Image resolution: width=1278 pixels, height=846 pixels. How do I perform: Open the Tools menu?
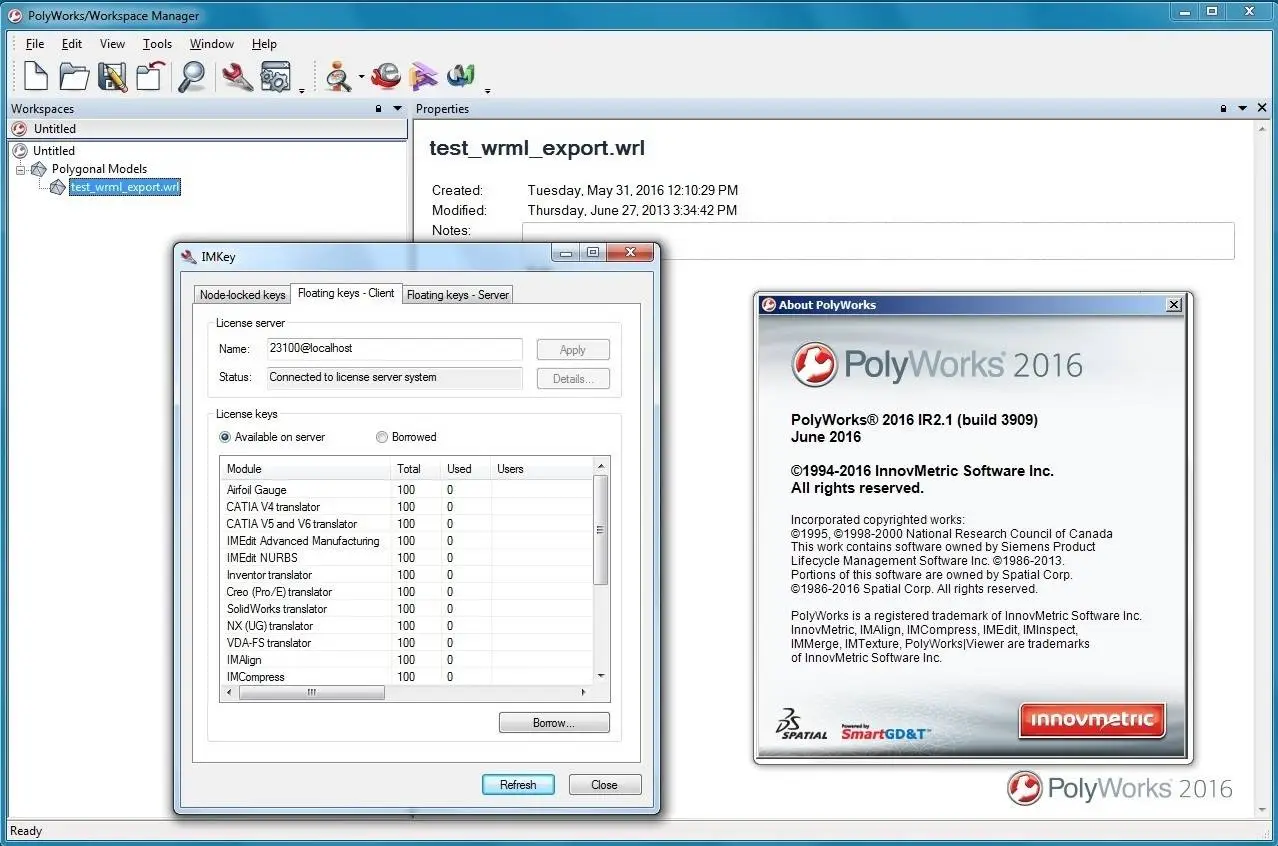[x=157, y=44]
